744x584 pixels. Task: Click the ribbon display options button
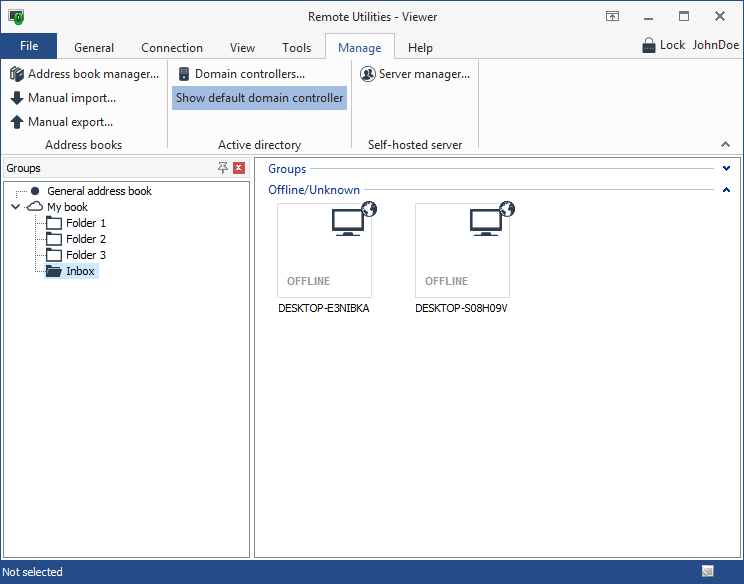click(613, 17)
